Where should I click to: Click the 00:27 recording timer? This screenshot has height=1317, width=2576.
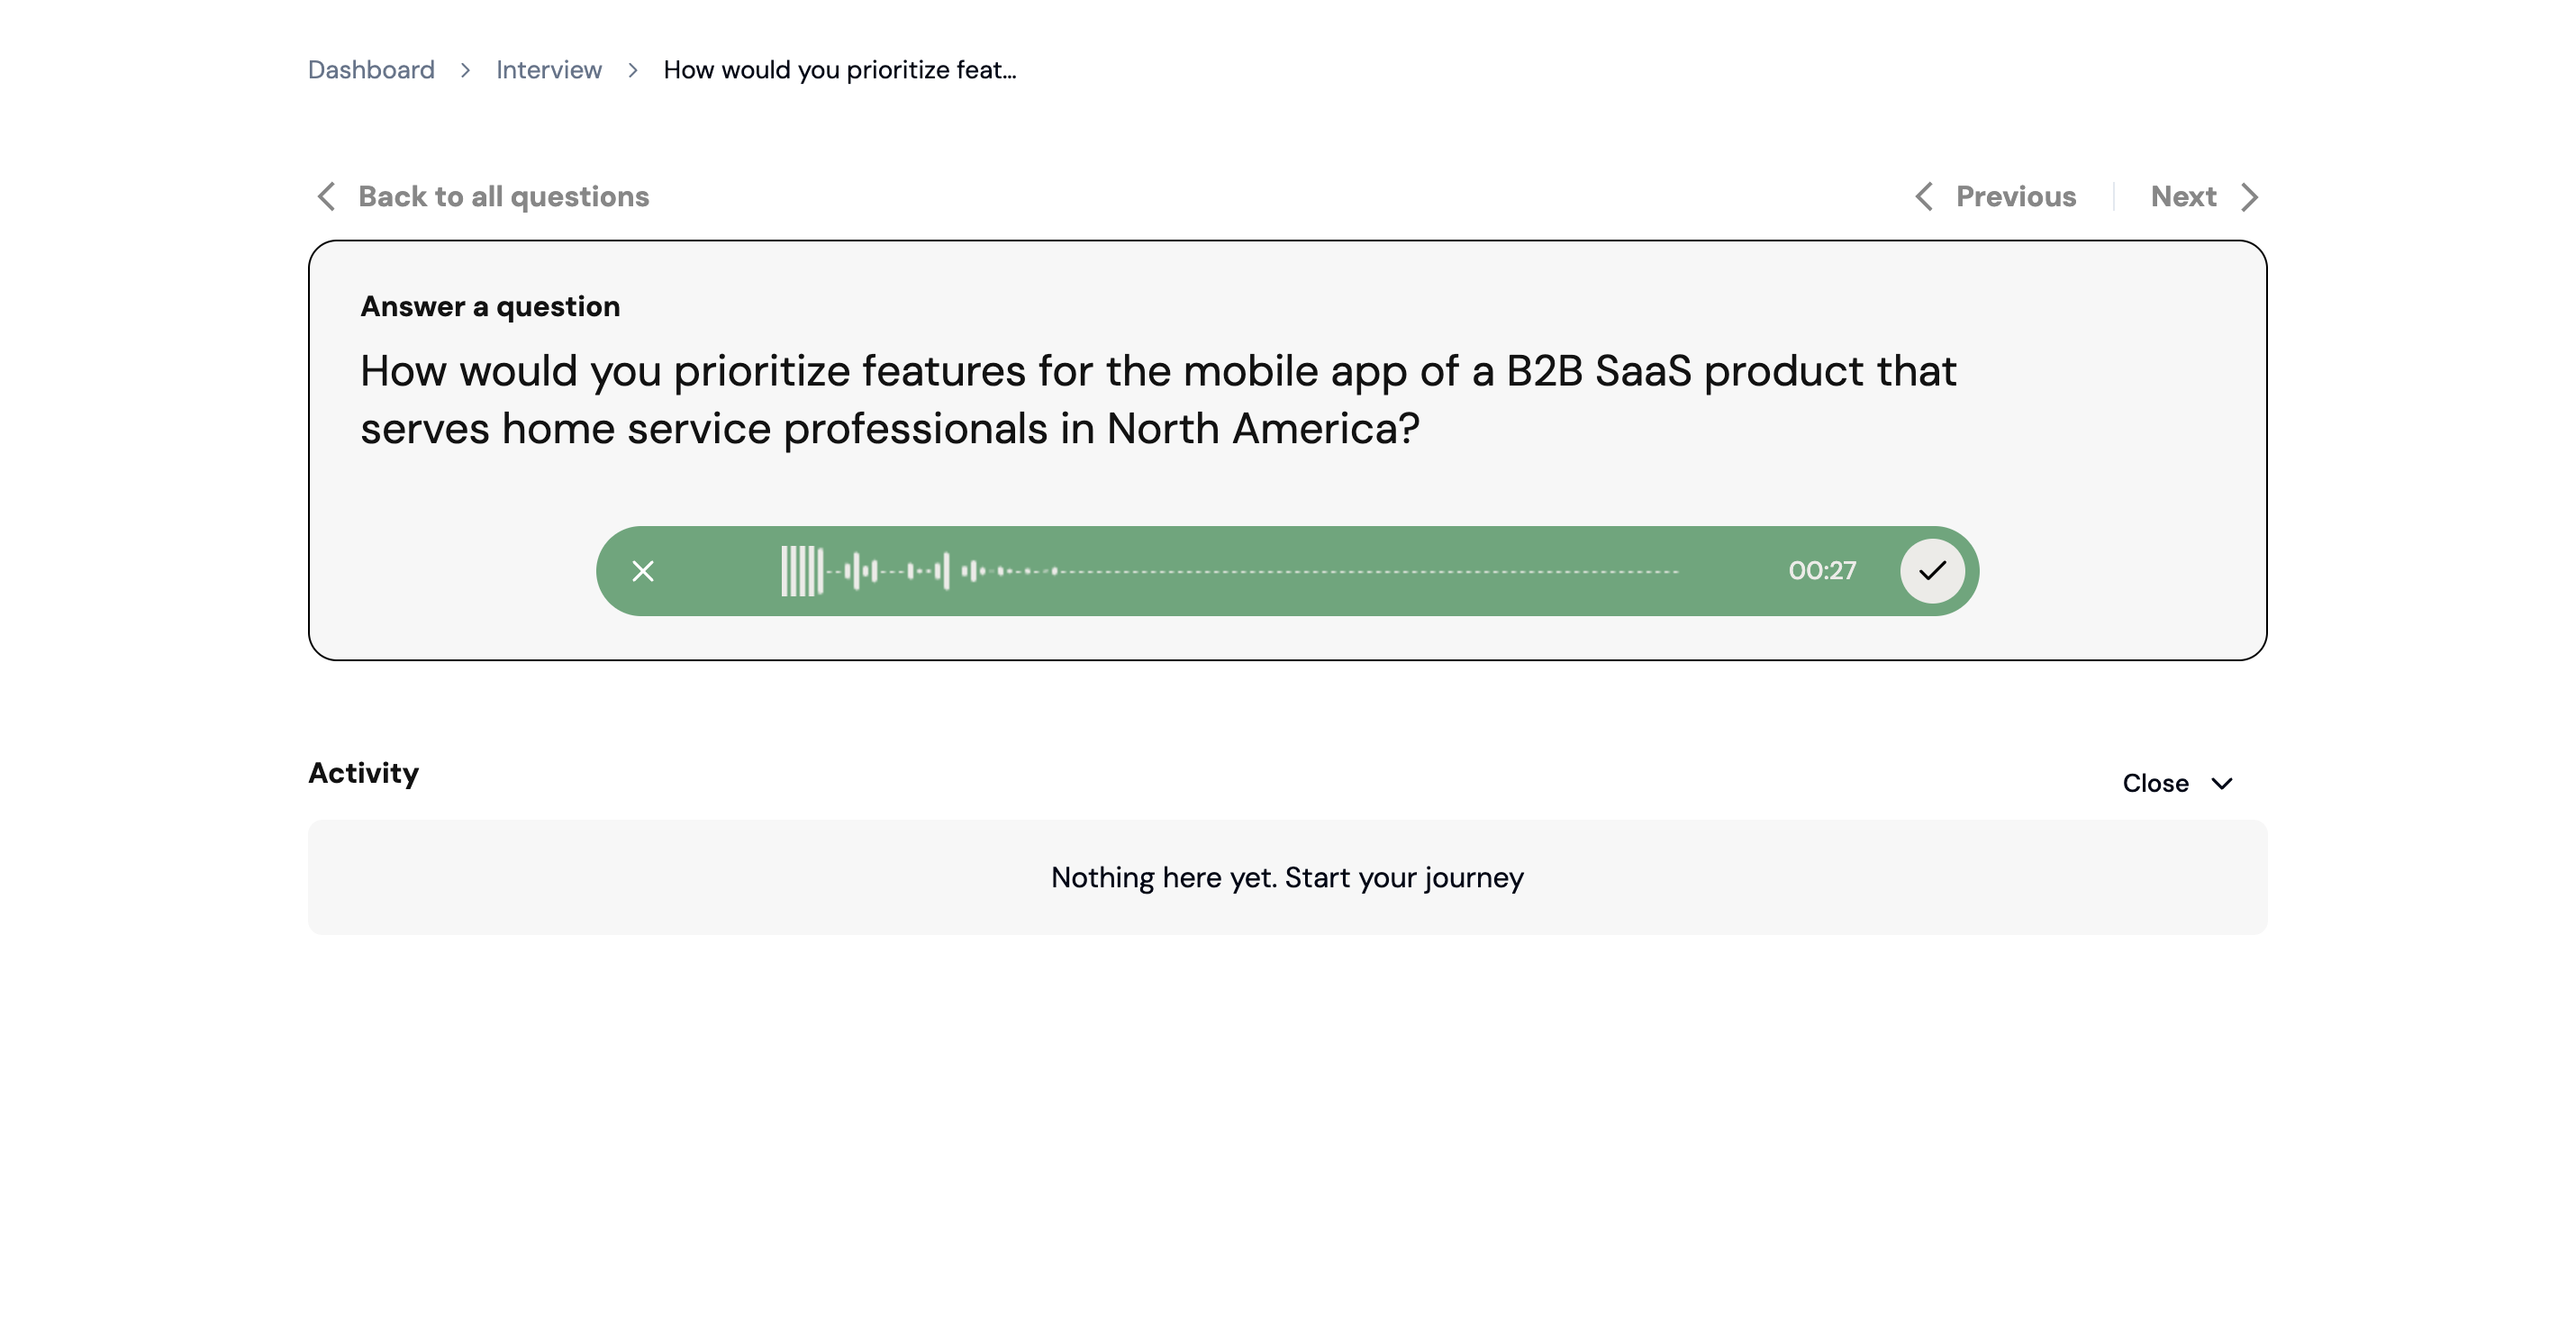point(1821,571)
